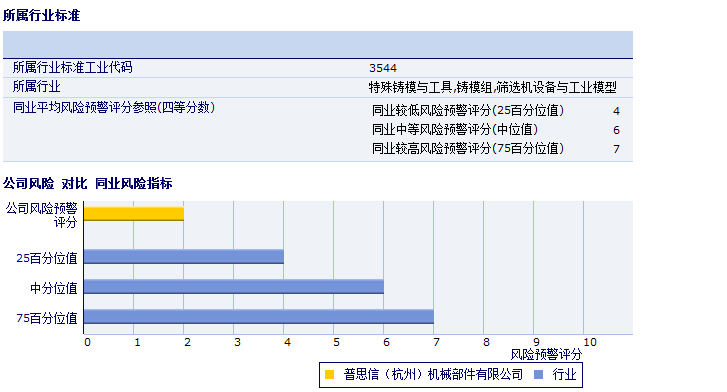Click the 行业 legend label
The image size is (727, 392).
coord(564,374)
